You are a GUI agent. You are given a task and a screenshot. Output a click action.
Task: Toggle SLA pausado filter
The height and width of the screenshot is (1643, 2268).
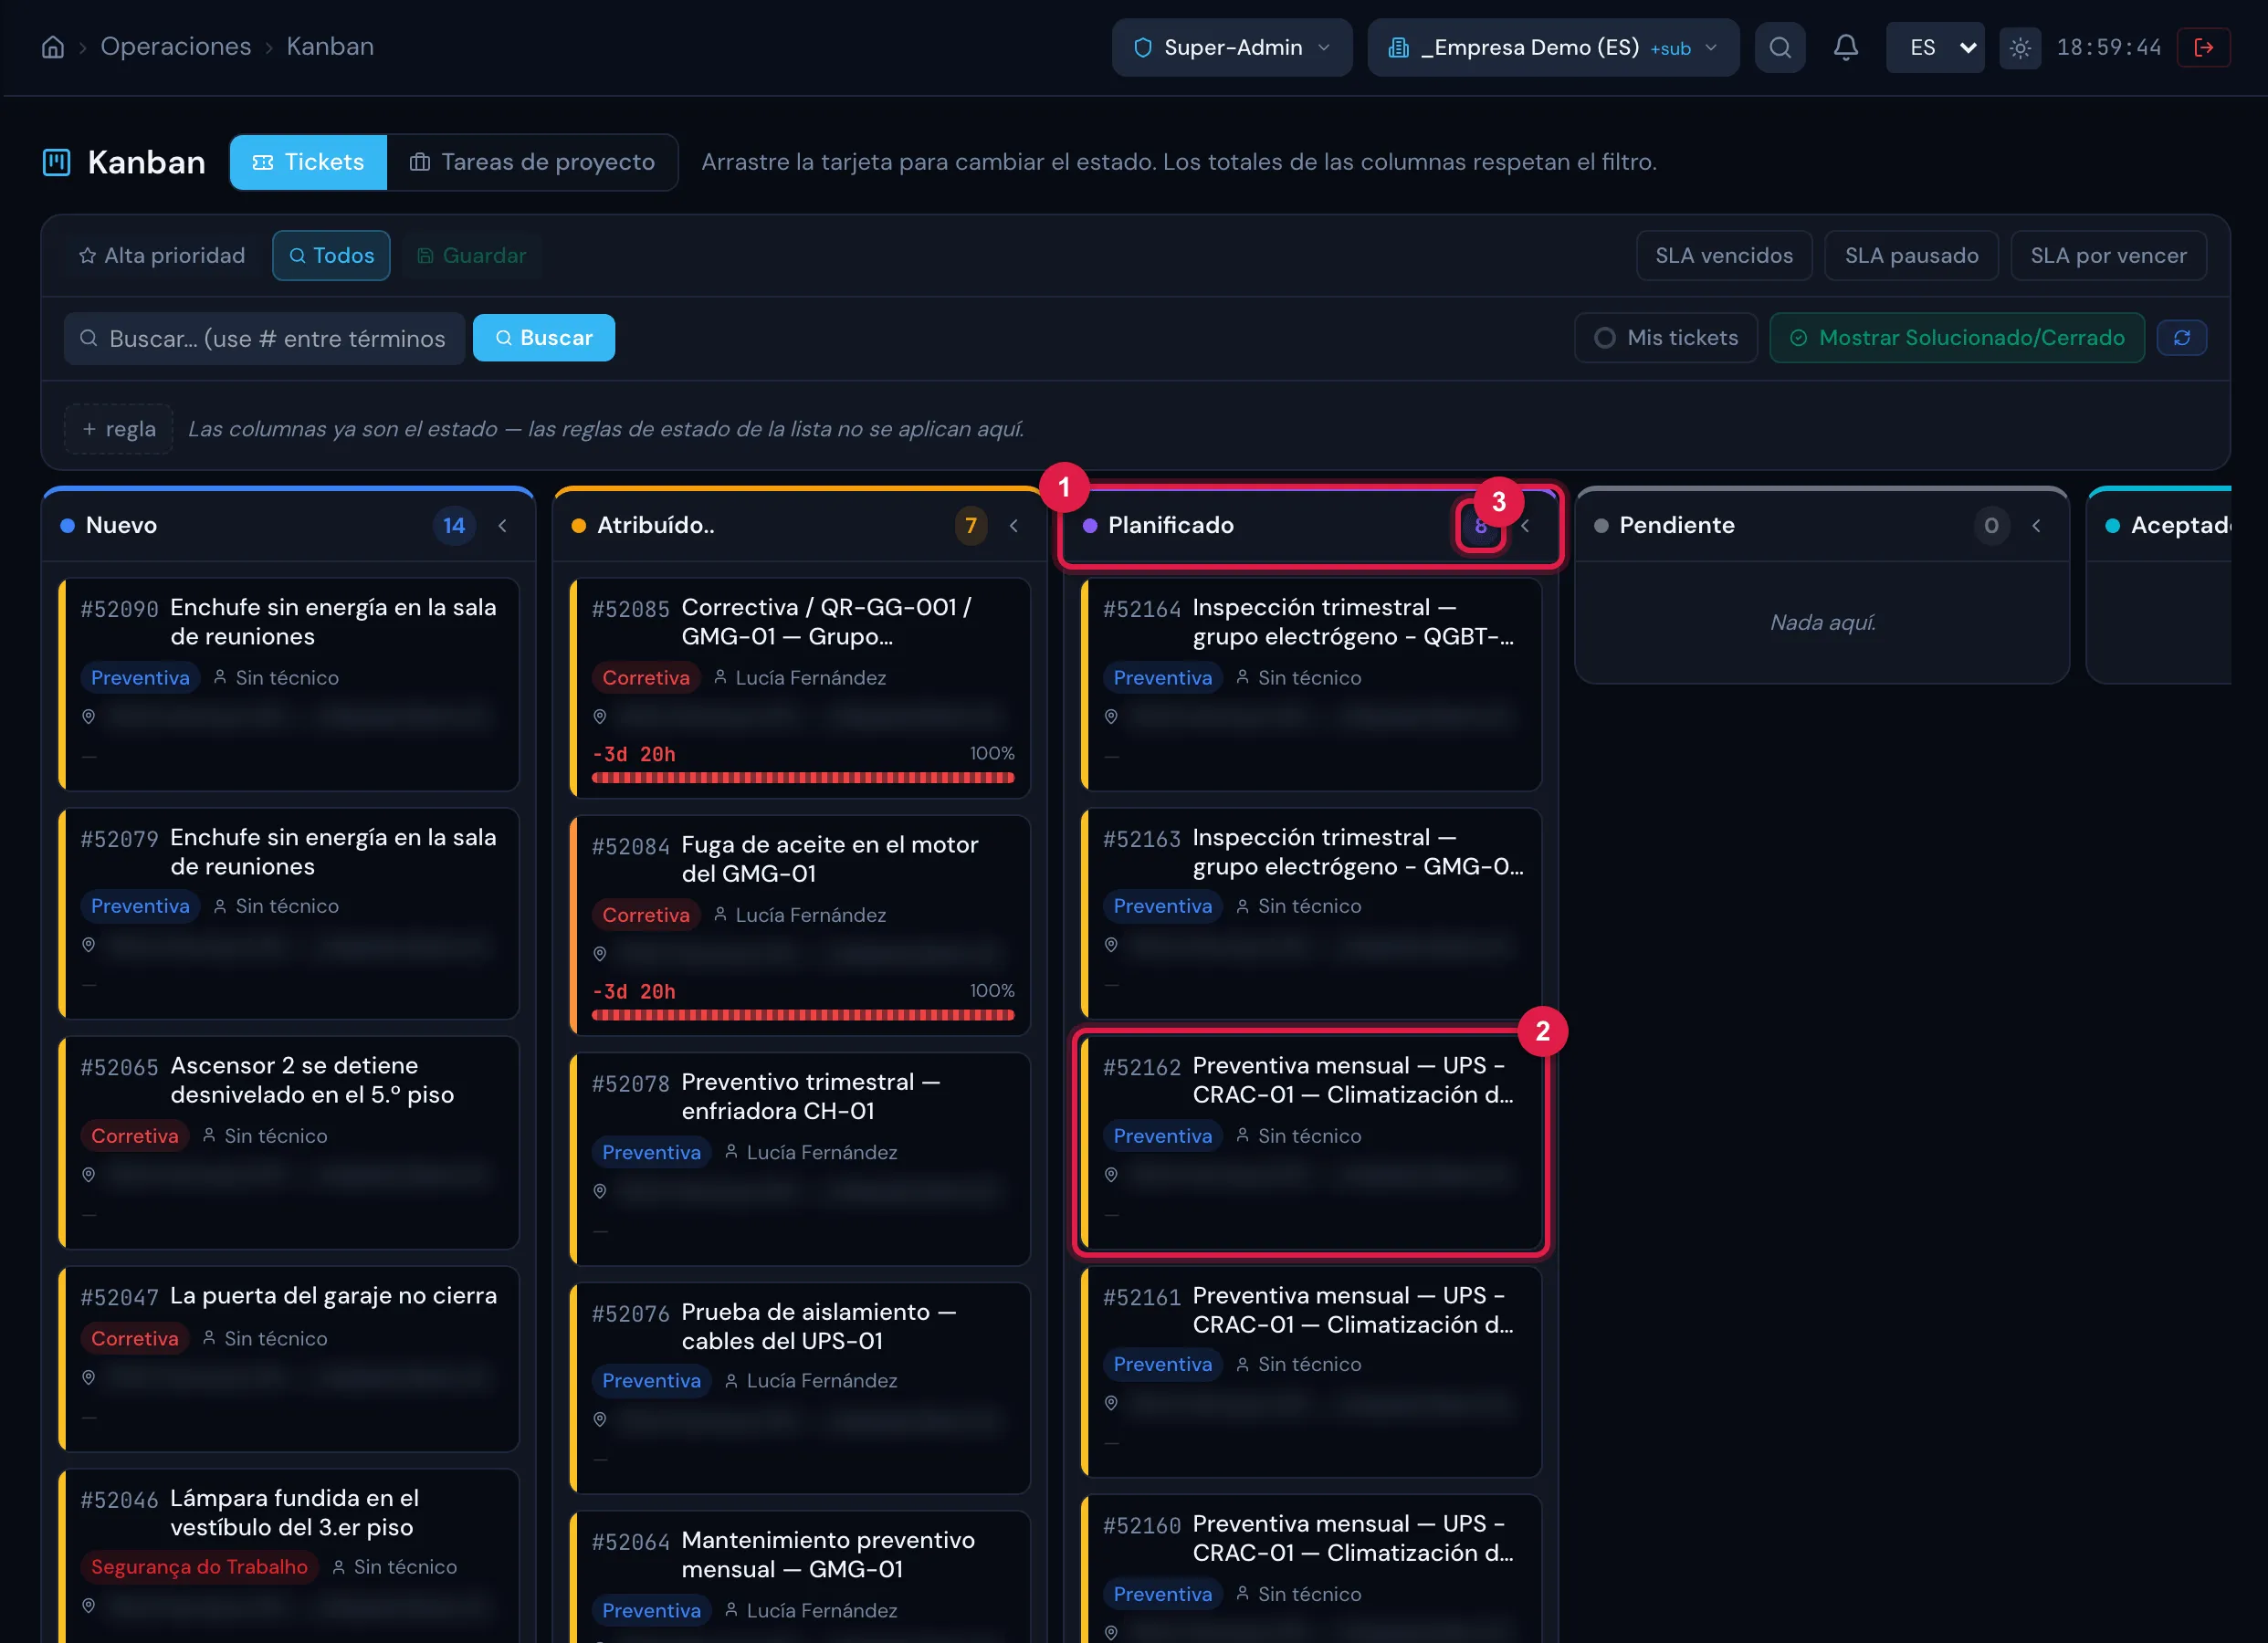pyautogui.click(x=1911, y=256)
